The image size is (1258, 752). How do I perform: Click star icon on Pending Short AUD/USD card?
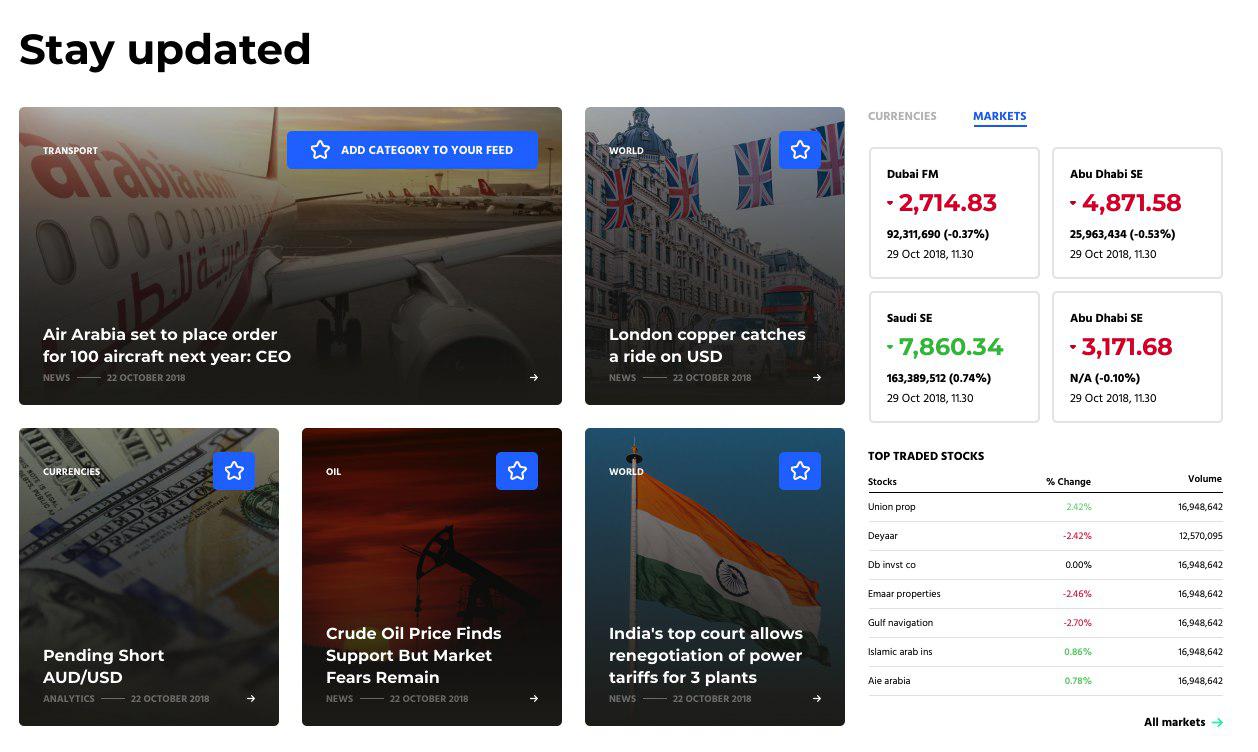pos(234,471)
